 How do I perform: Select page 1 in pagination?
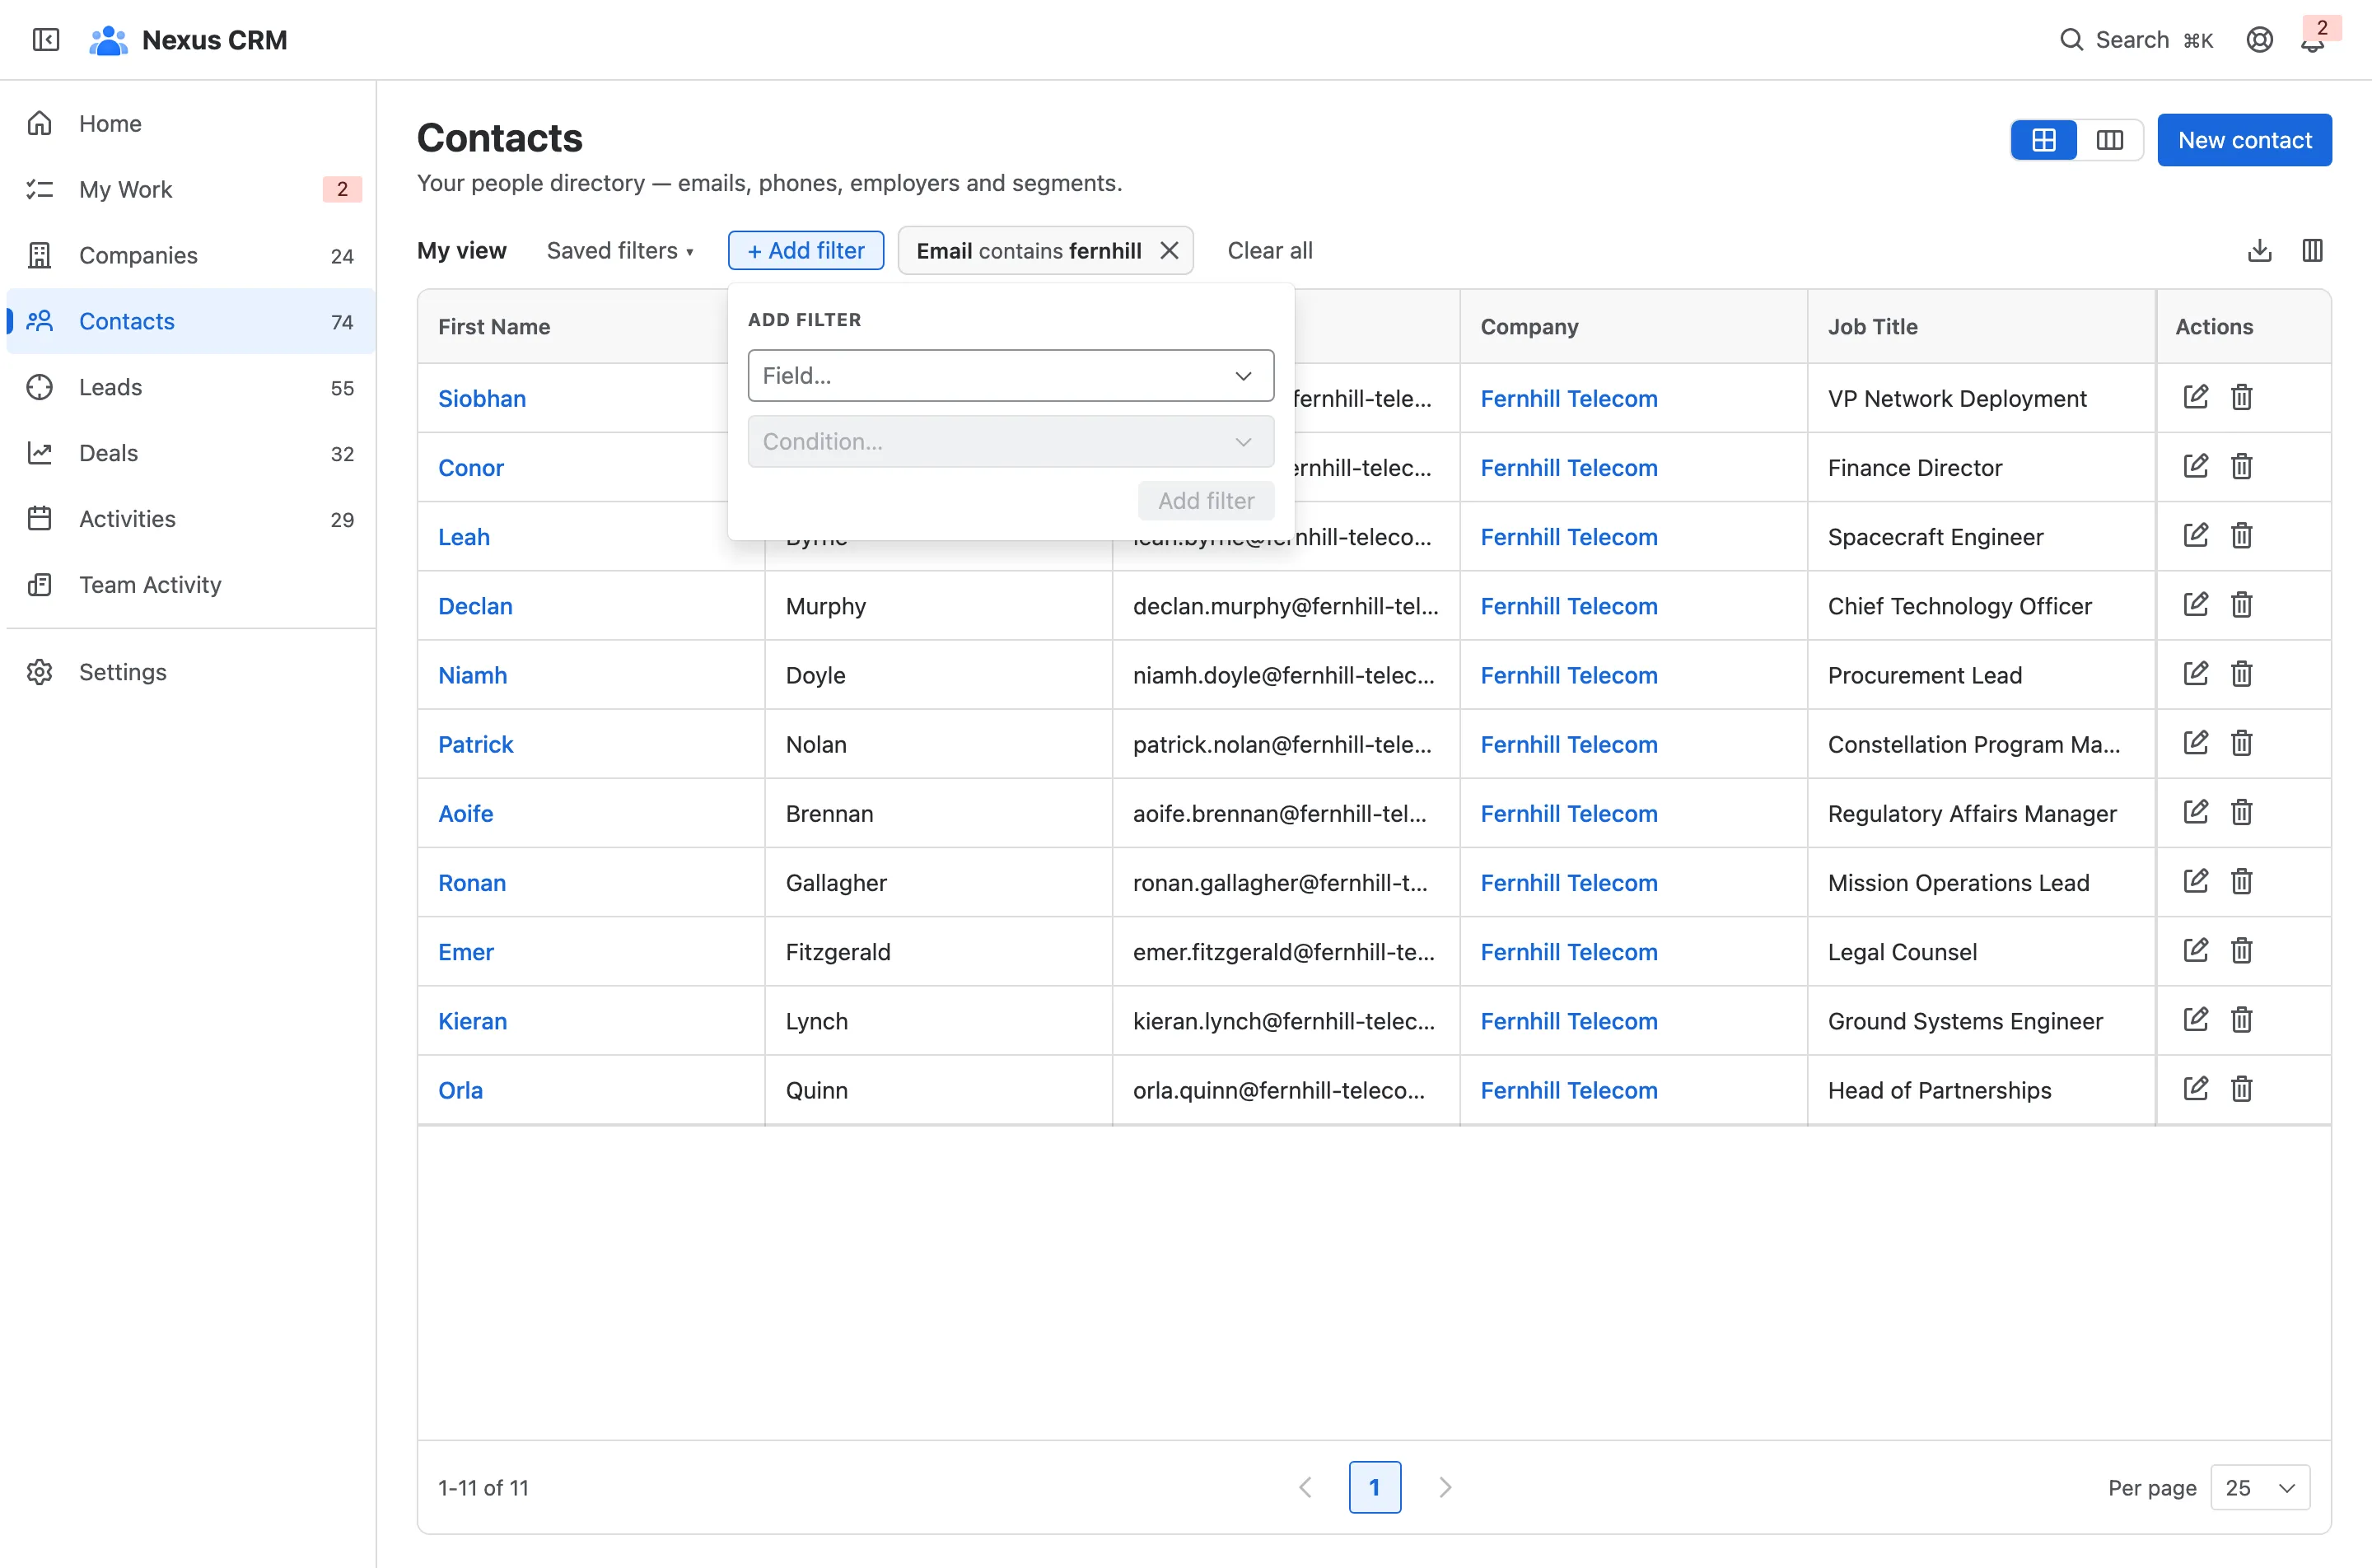(x=1374, y=1487)
